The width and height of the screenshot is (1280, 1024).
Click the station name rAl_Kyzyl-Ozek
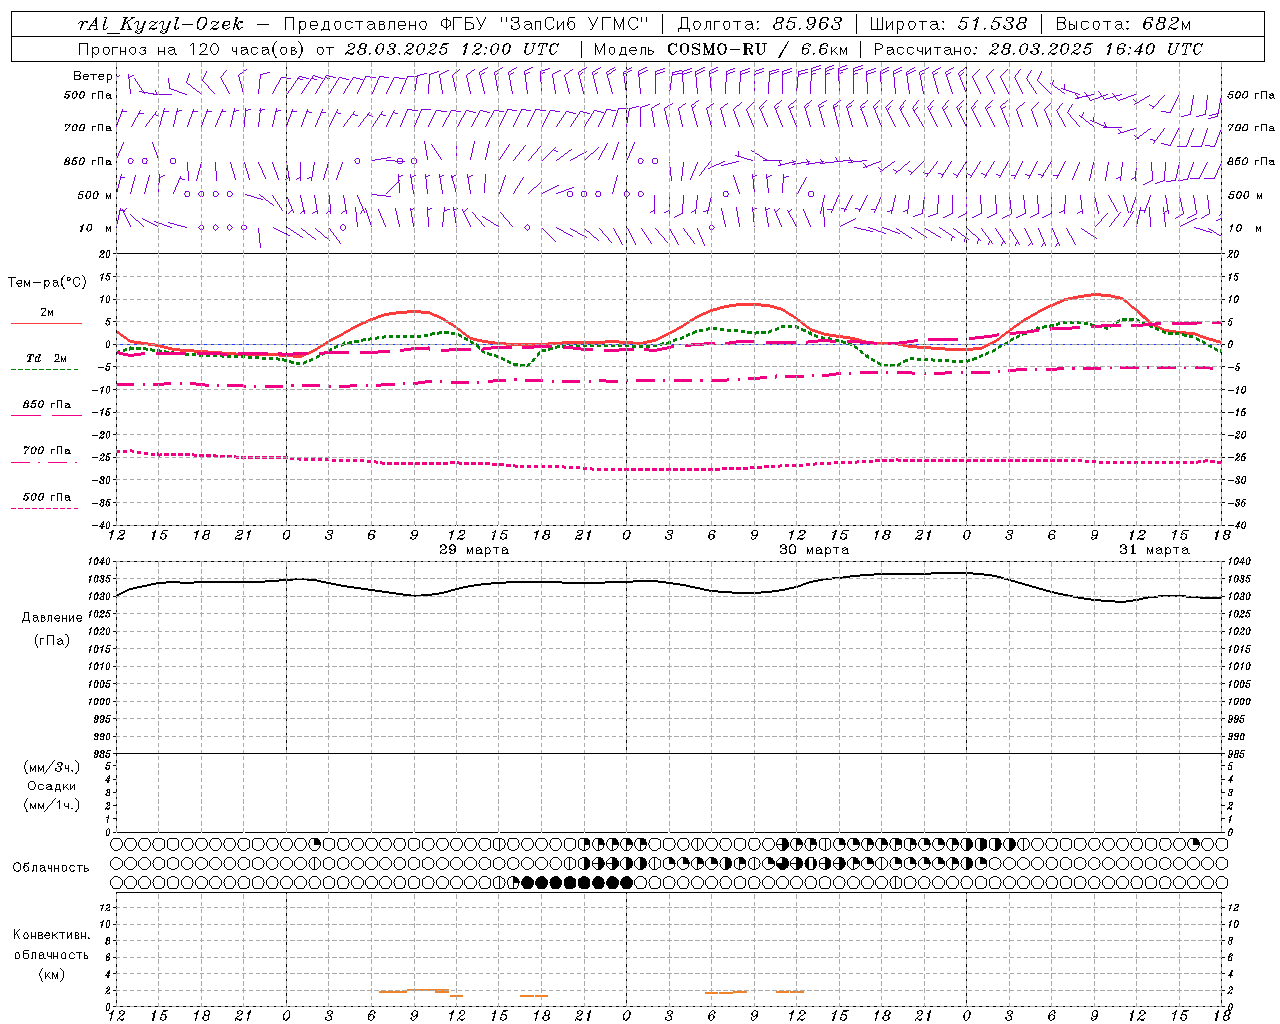pos(160,24)
